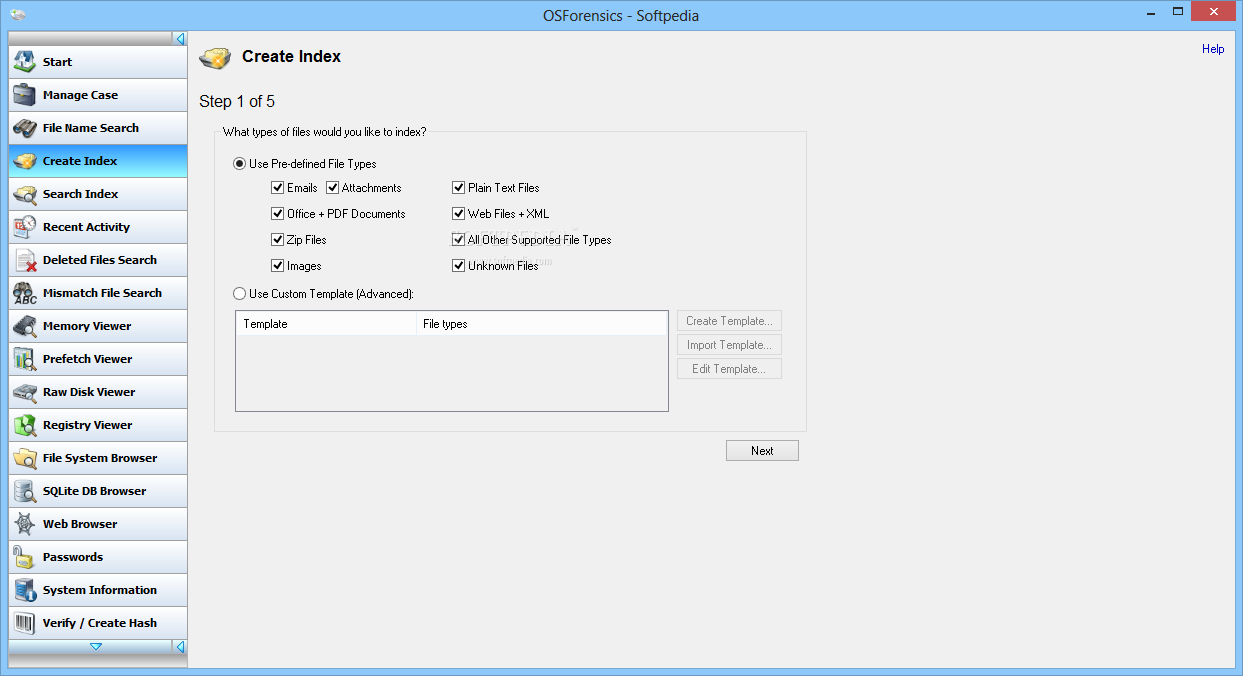Collapse sidebar using bottom left arrow
The height and width of the screenshot is (676, 1243).
[180, 647]
